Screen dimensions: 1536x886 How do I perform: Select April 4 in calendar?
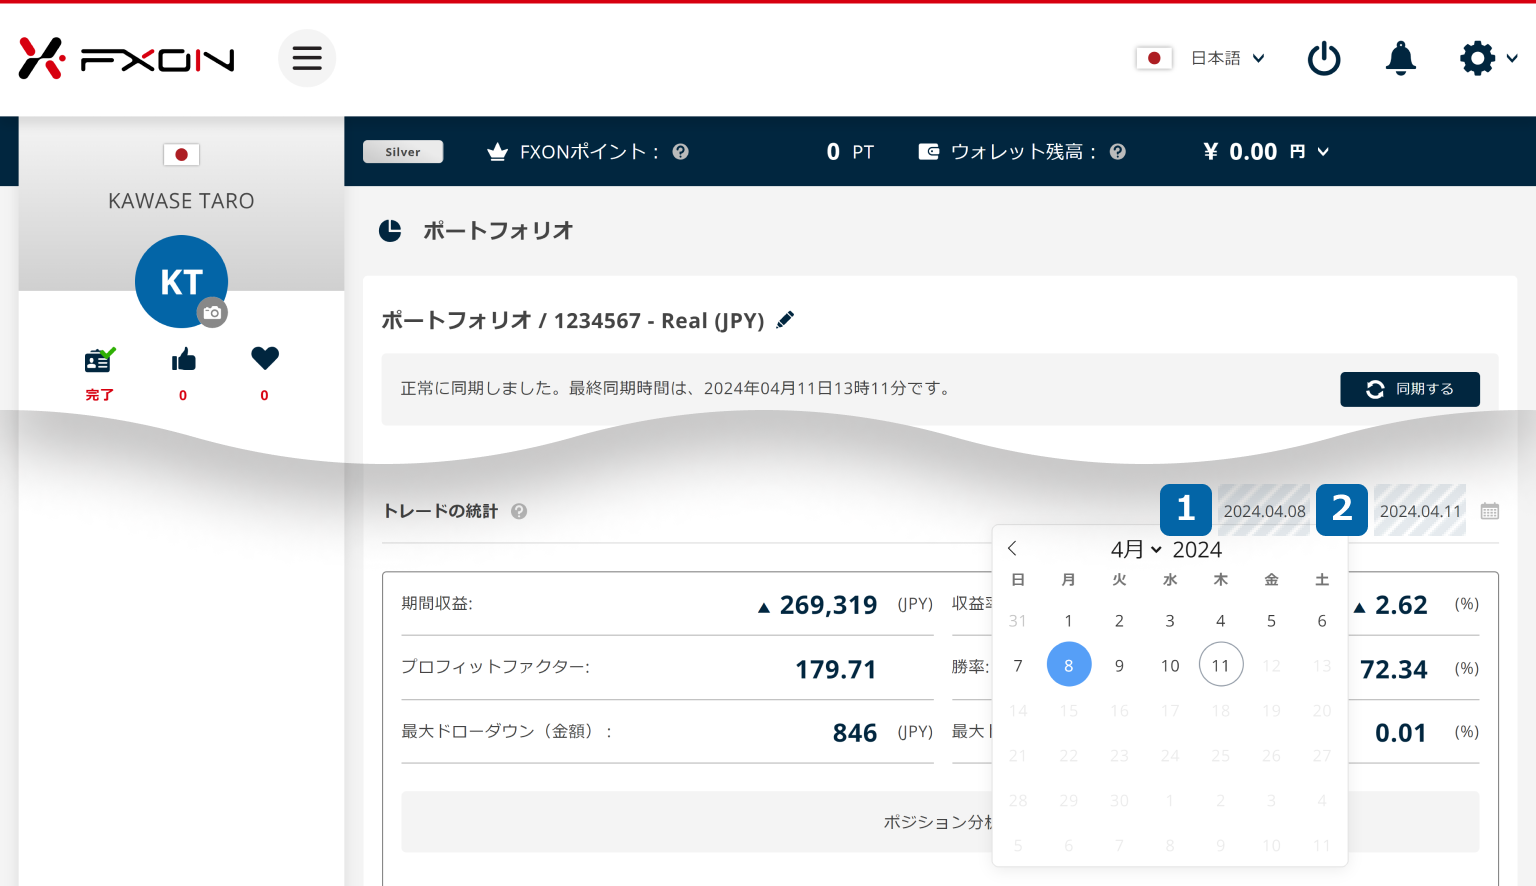click(x=1221, y=621)
